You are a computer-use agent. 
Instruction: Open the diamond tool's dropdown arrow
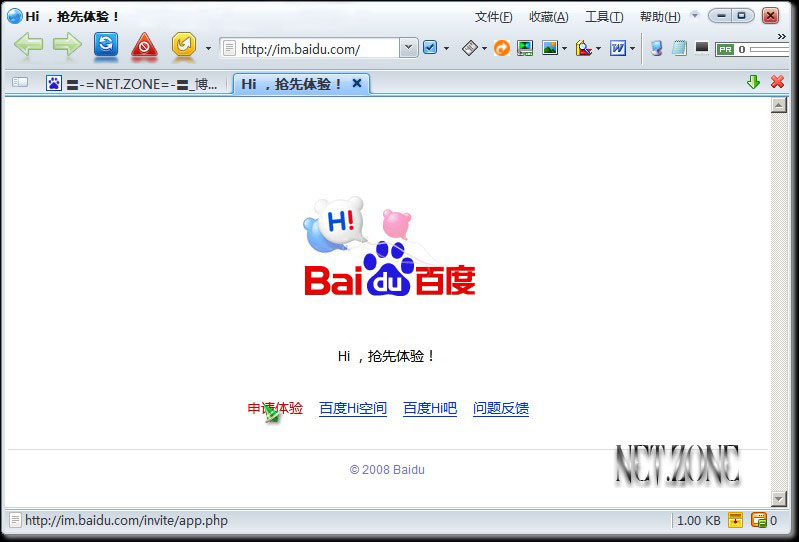pos(484,49)
